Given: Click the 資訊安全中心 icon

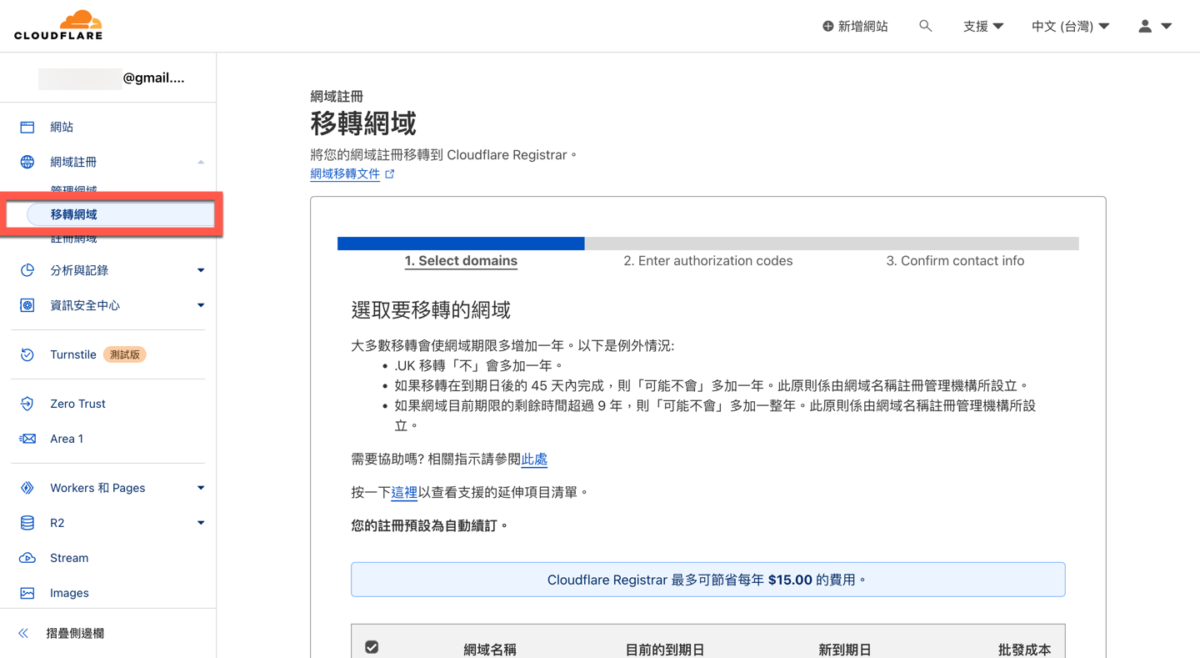Looking at the screenshot, I should point(28,305).
